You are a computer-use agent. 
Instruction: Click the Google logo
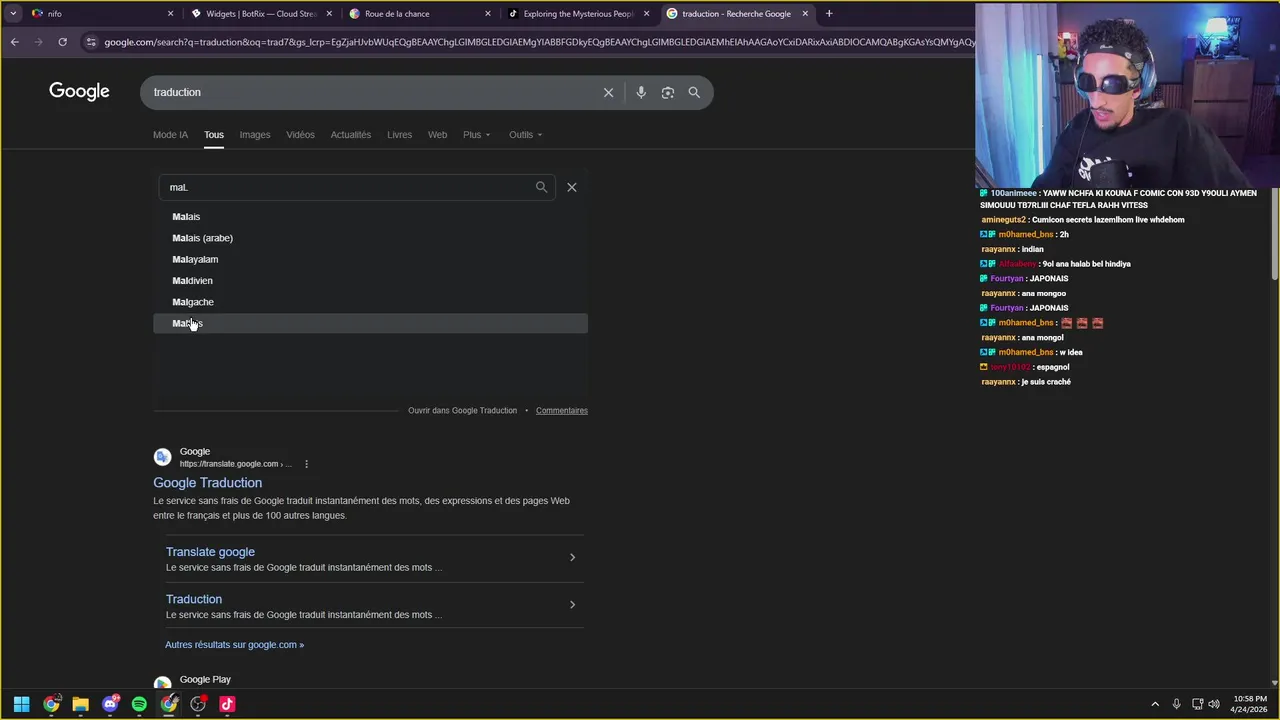pyautogui.click(x=79, y=91)
